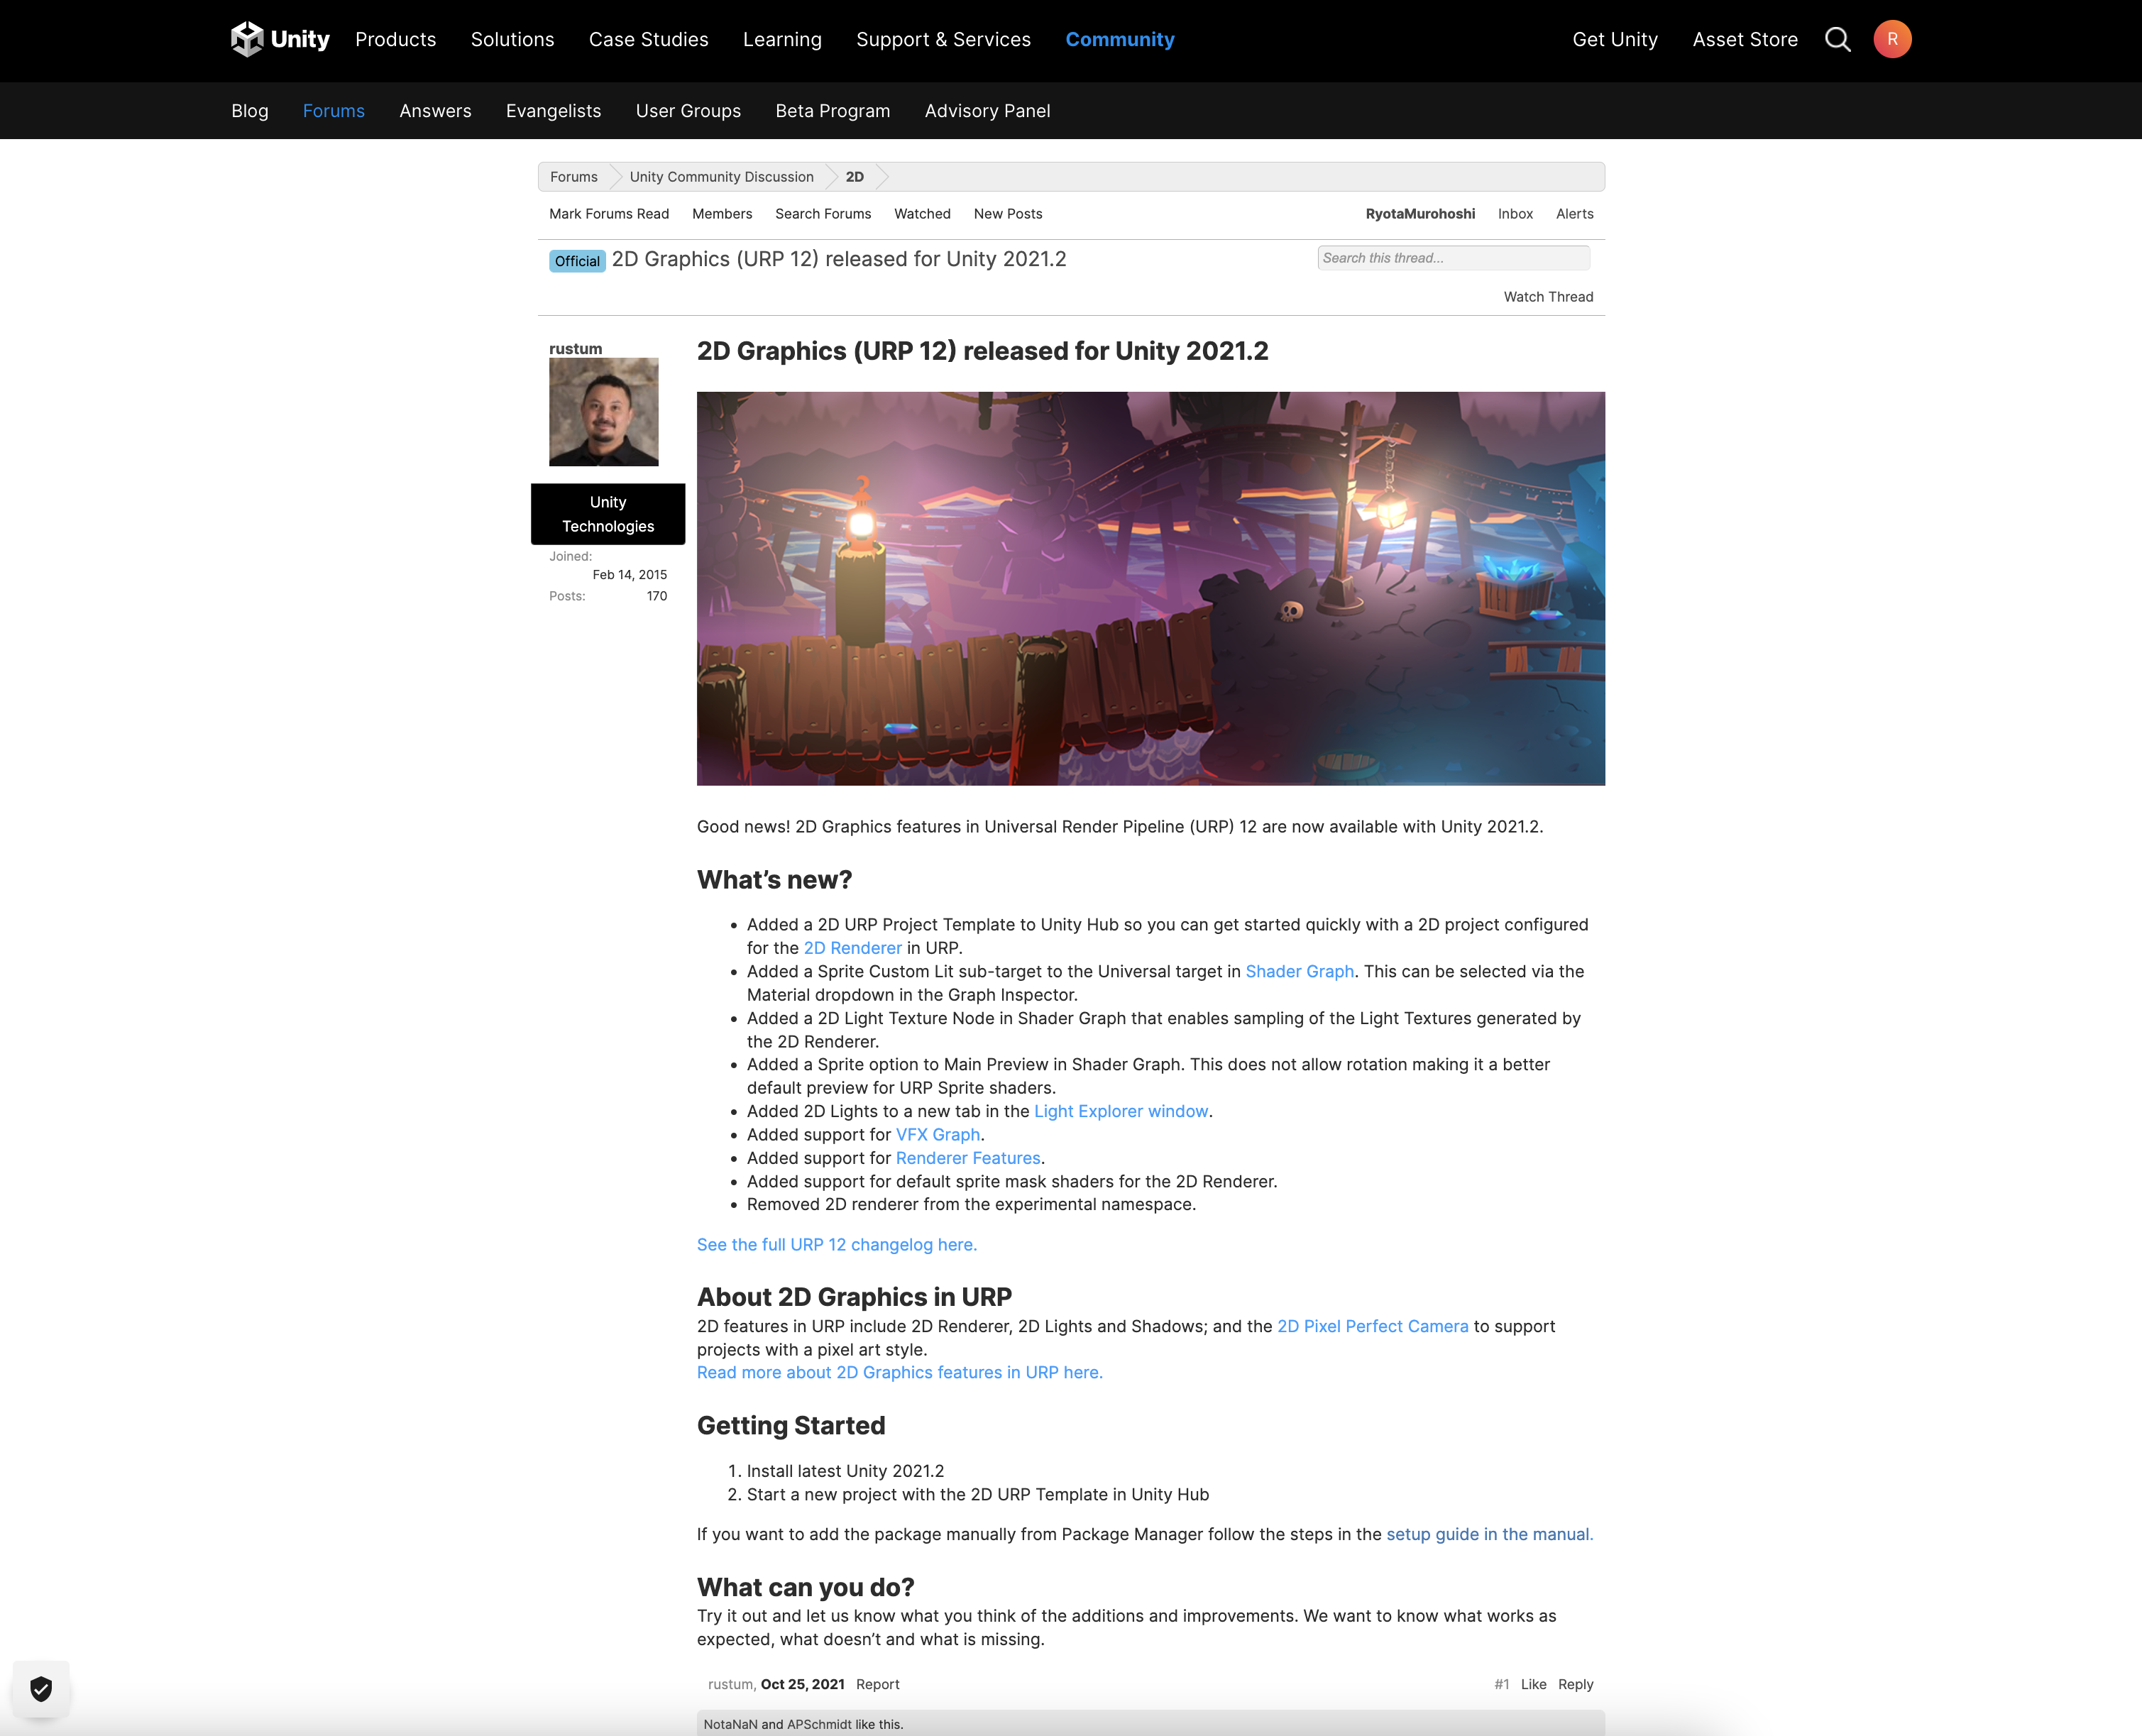Image resolution: width=2142 pixels, height=1736 pixels.
Task: Open the Inbox menu
Action: pyautogui.click(x=1514, y=214)
